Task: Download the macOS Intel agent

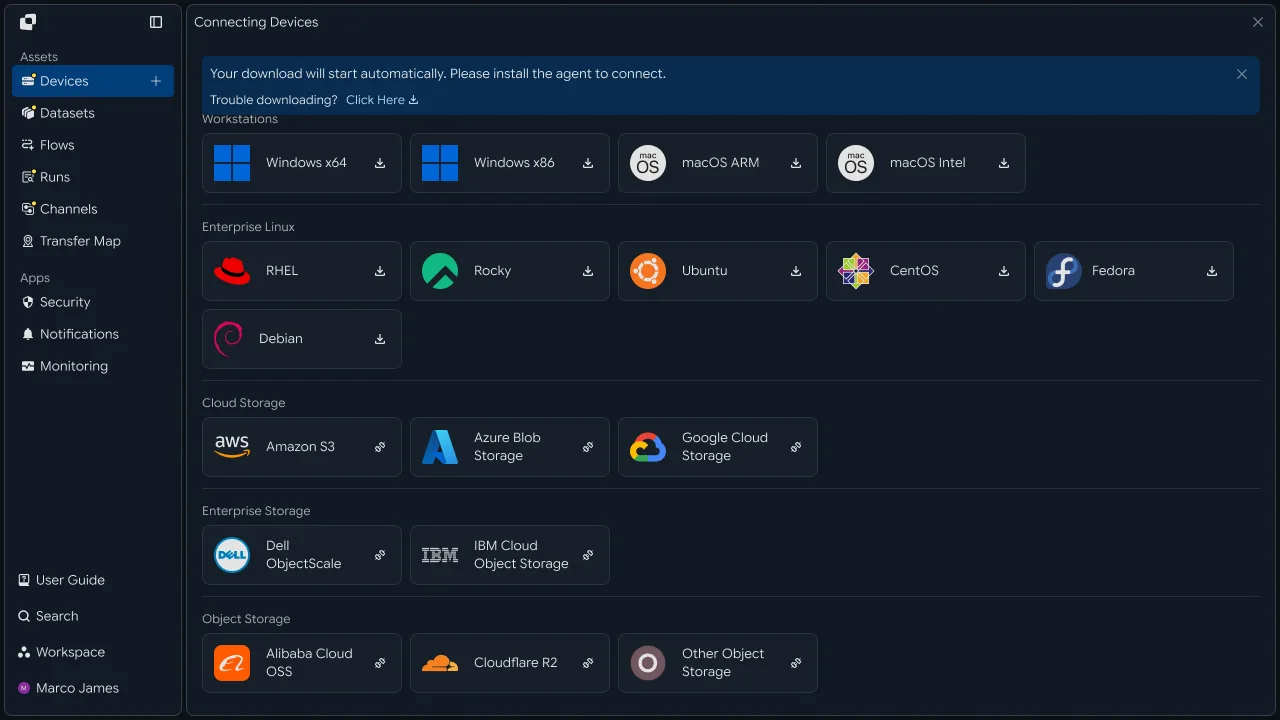Action: 1004,163
